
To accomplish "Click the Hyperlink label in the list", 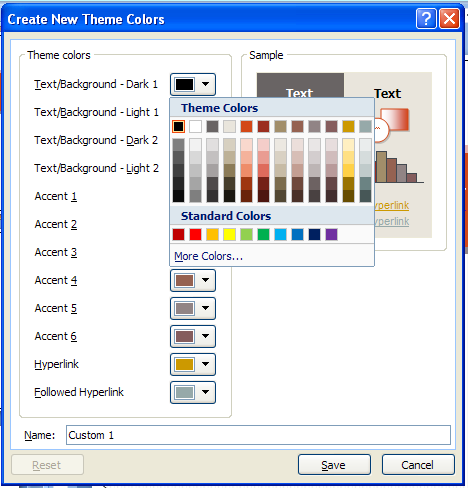I will pos(56,364).
